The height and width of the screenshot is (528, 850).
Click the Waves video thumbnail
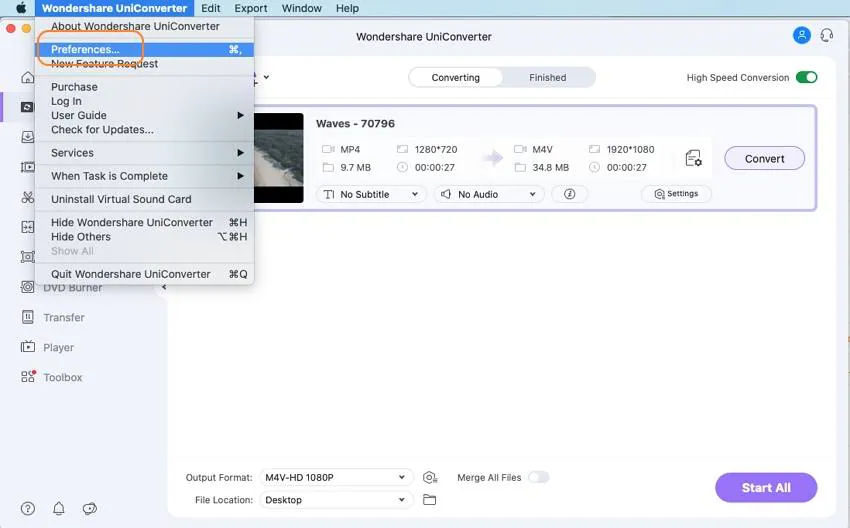coord(279,158)
